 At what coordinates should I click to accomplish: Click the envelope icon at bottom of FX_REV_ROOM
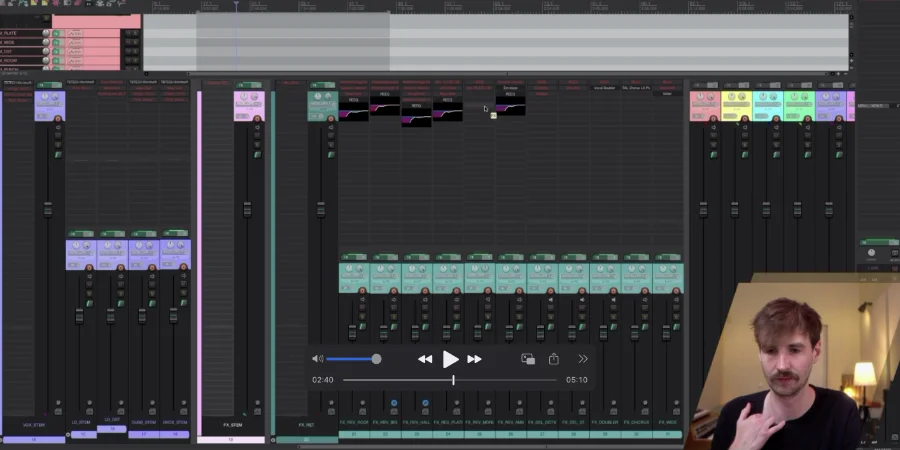[362, 412]
